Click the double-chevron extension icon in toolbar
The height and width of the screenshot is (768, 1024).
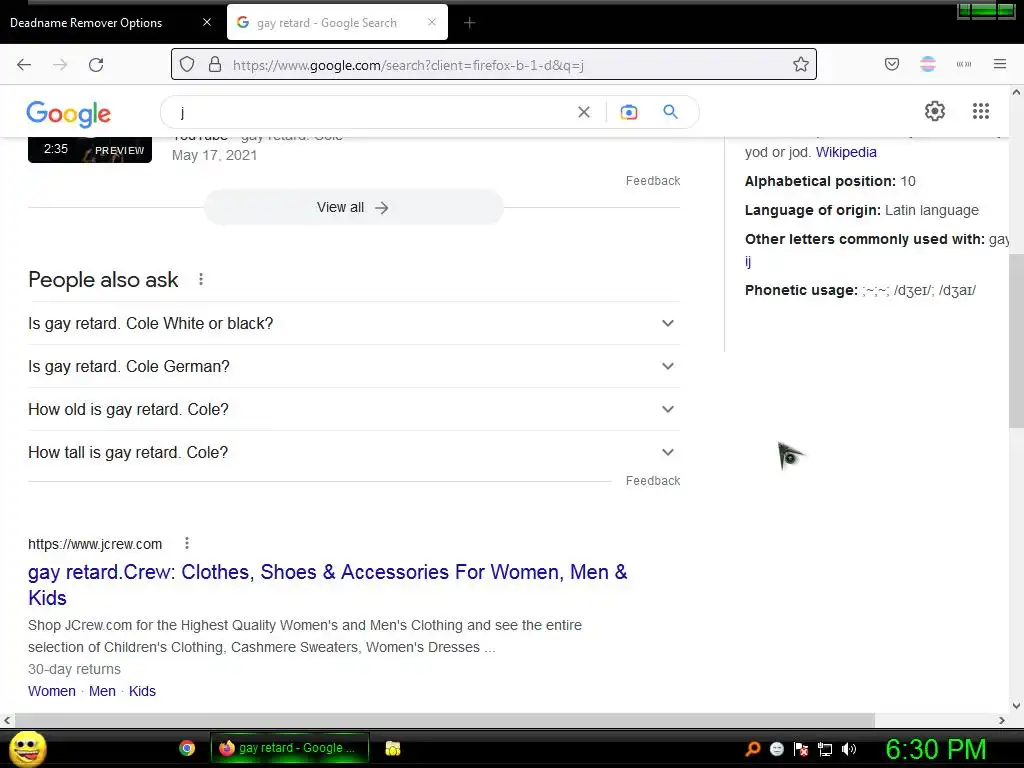[x=964, y=64]
